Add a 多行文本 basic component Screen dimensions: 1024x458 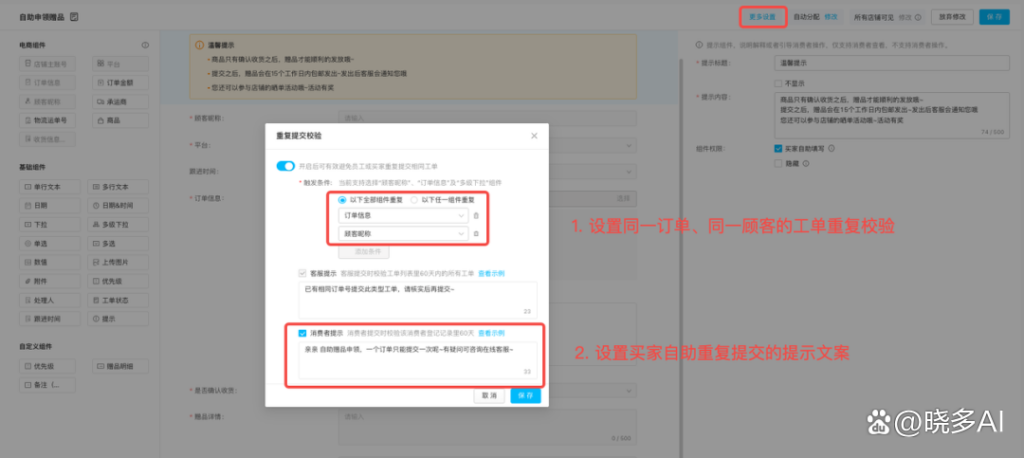[118, 187]
